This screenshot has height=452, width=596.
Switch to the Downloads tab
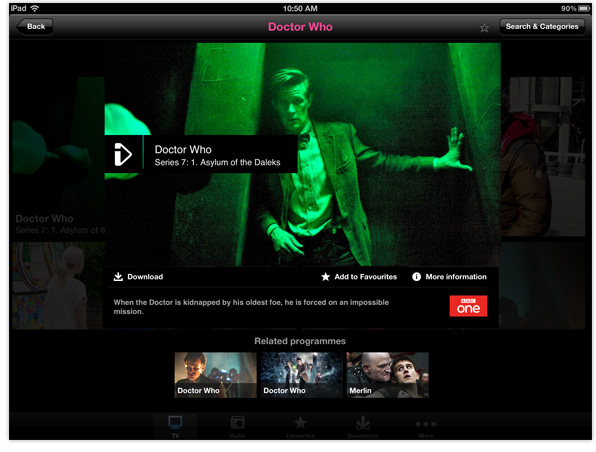click(363, 427)
